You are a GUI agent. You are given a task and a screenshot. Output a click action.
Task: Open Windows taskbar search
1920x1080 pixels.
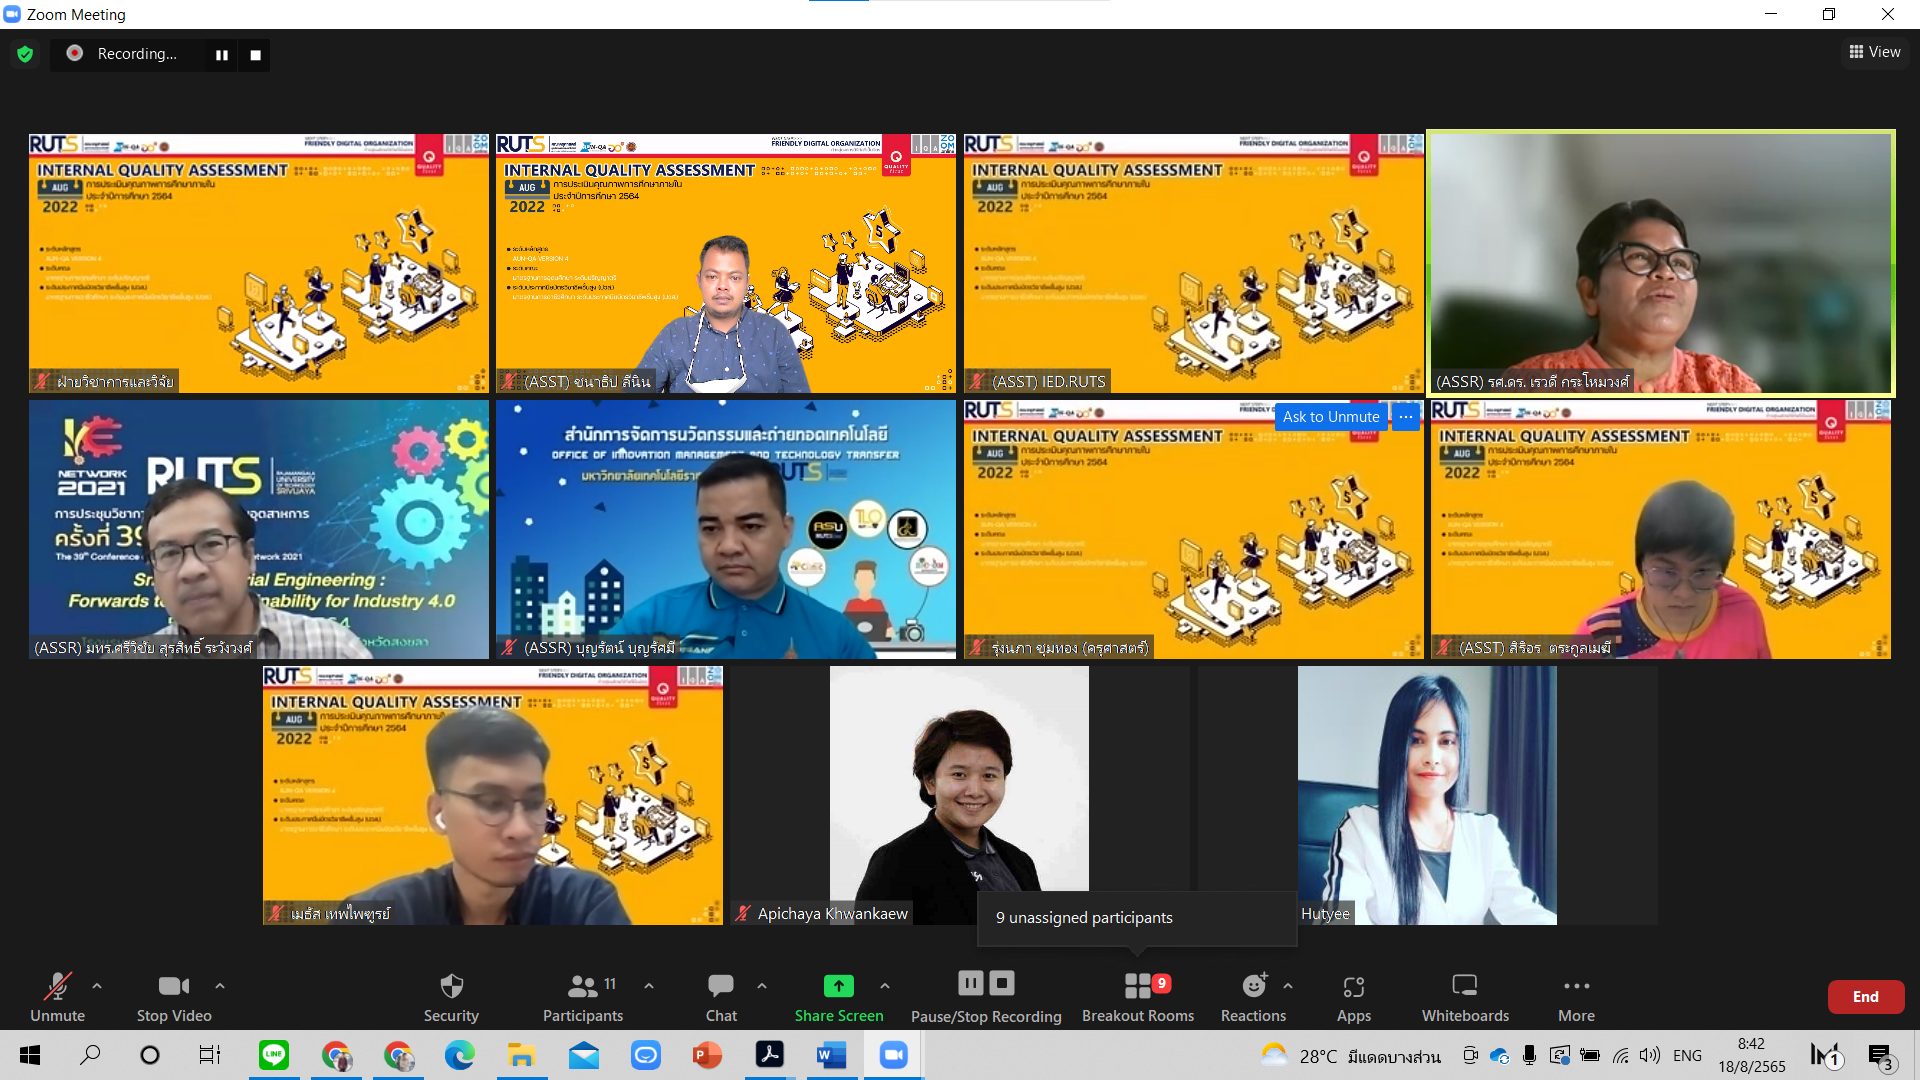(x=90, y=1055)
